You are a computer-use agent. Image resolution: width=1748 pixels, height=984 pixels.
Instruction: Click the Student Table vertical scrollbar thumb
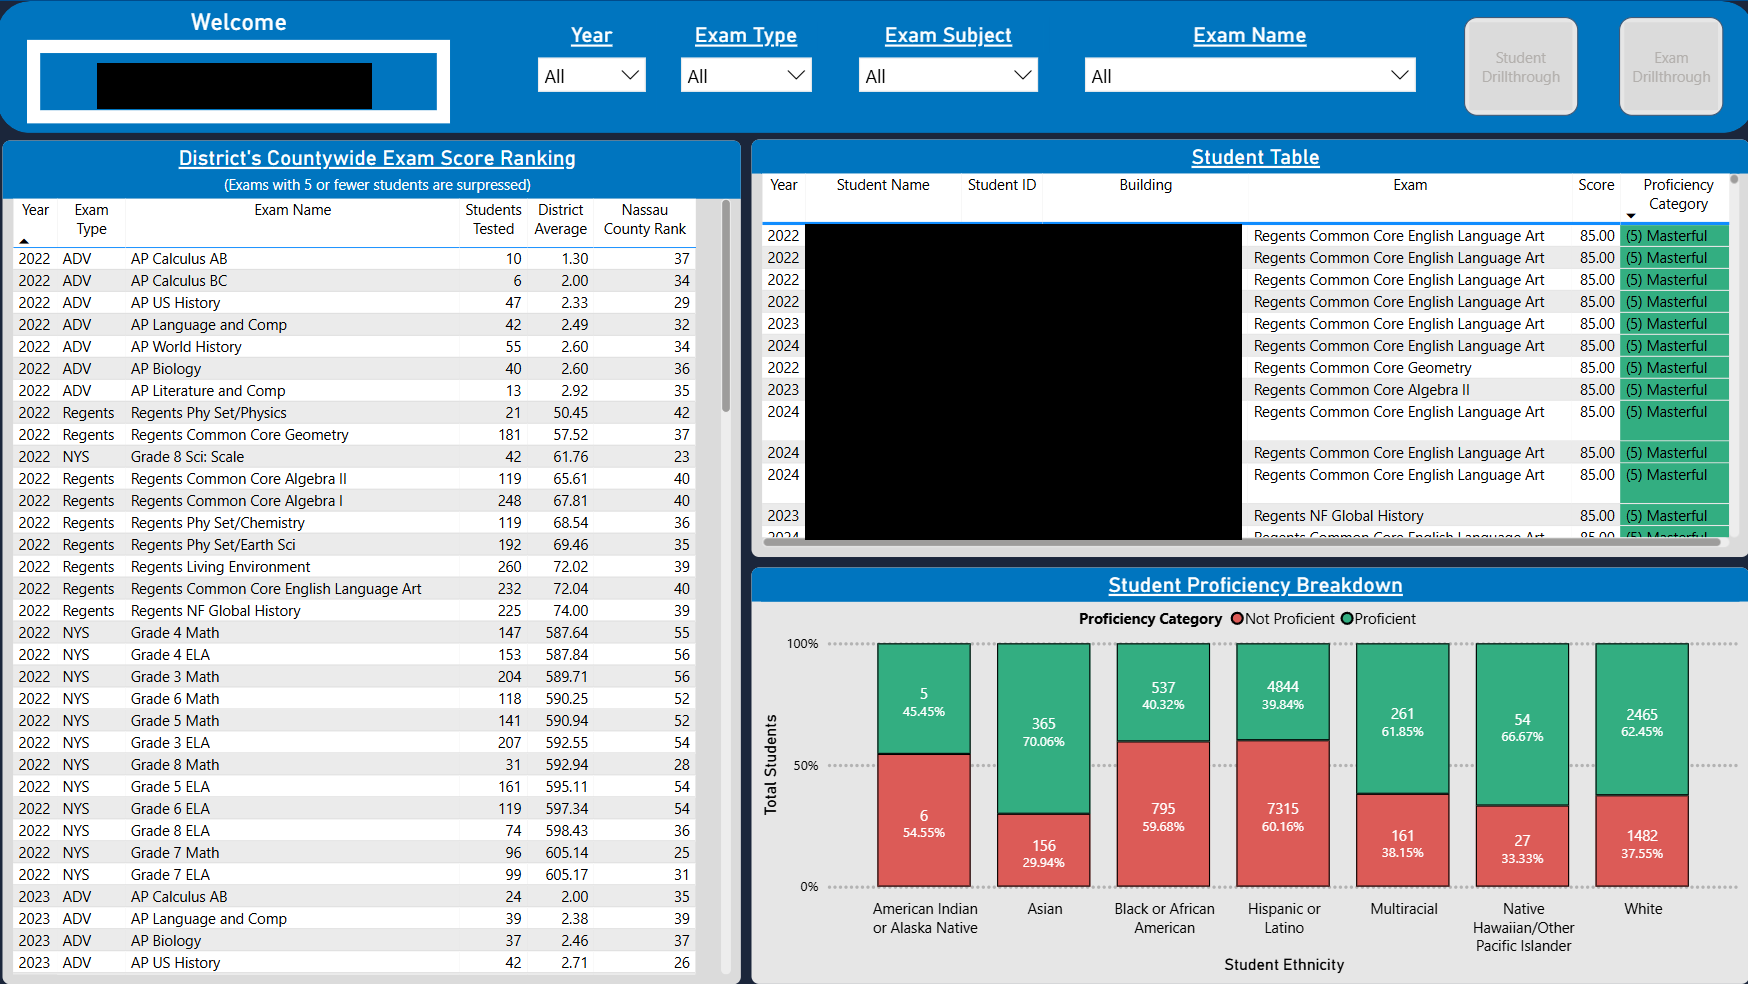[x=1734, y=180]
